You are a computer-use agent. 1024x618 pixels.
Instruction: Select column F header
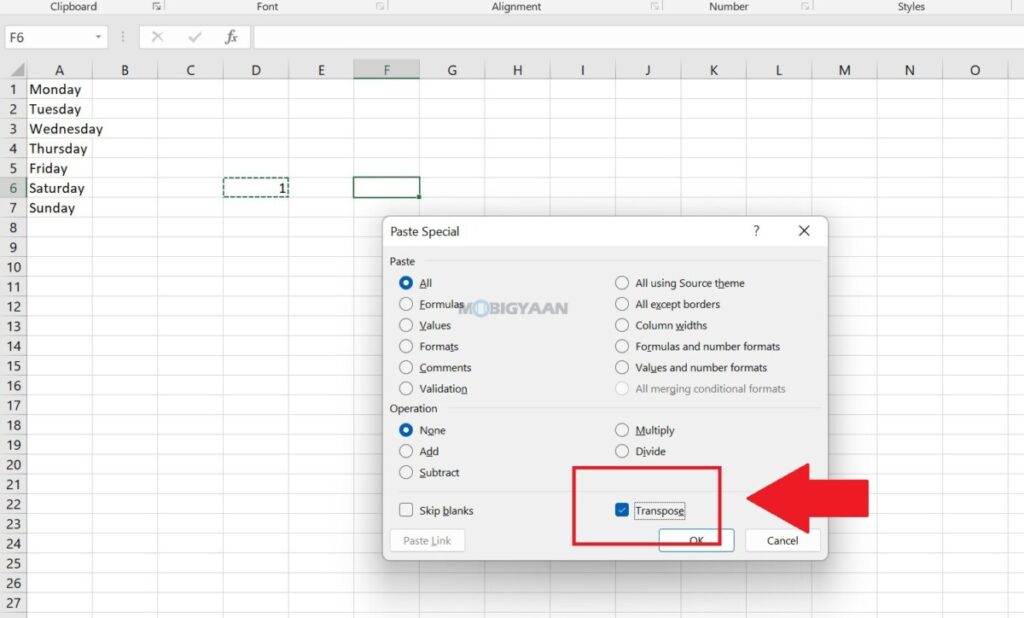[387, 70]
